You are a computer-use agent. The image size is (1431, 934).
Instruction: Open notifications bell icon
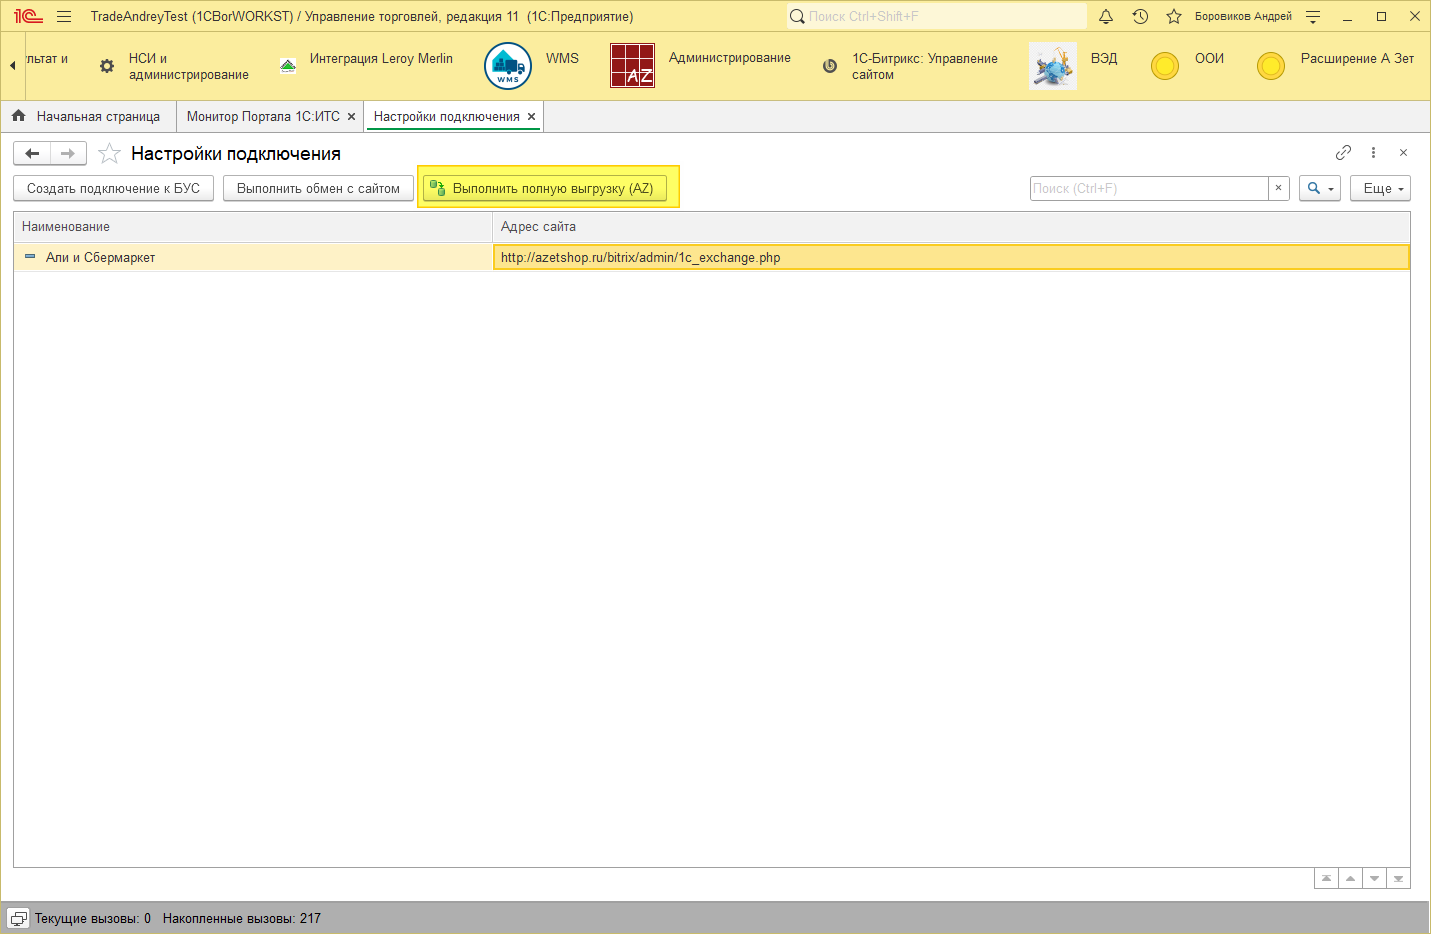[1106, 17]
